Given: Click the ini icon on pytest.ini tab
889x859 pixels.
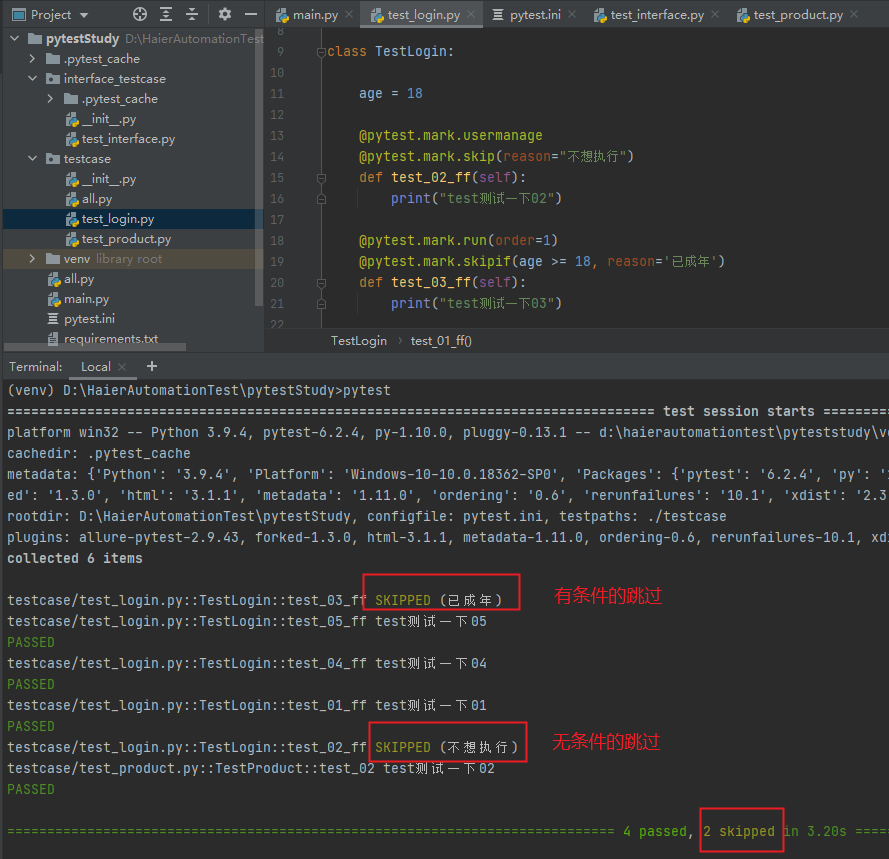Looking at the screenshot, I should pos(498,15).
